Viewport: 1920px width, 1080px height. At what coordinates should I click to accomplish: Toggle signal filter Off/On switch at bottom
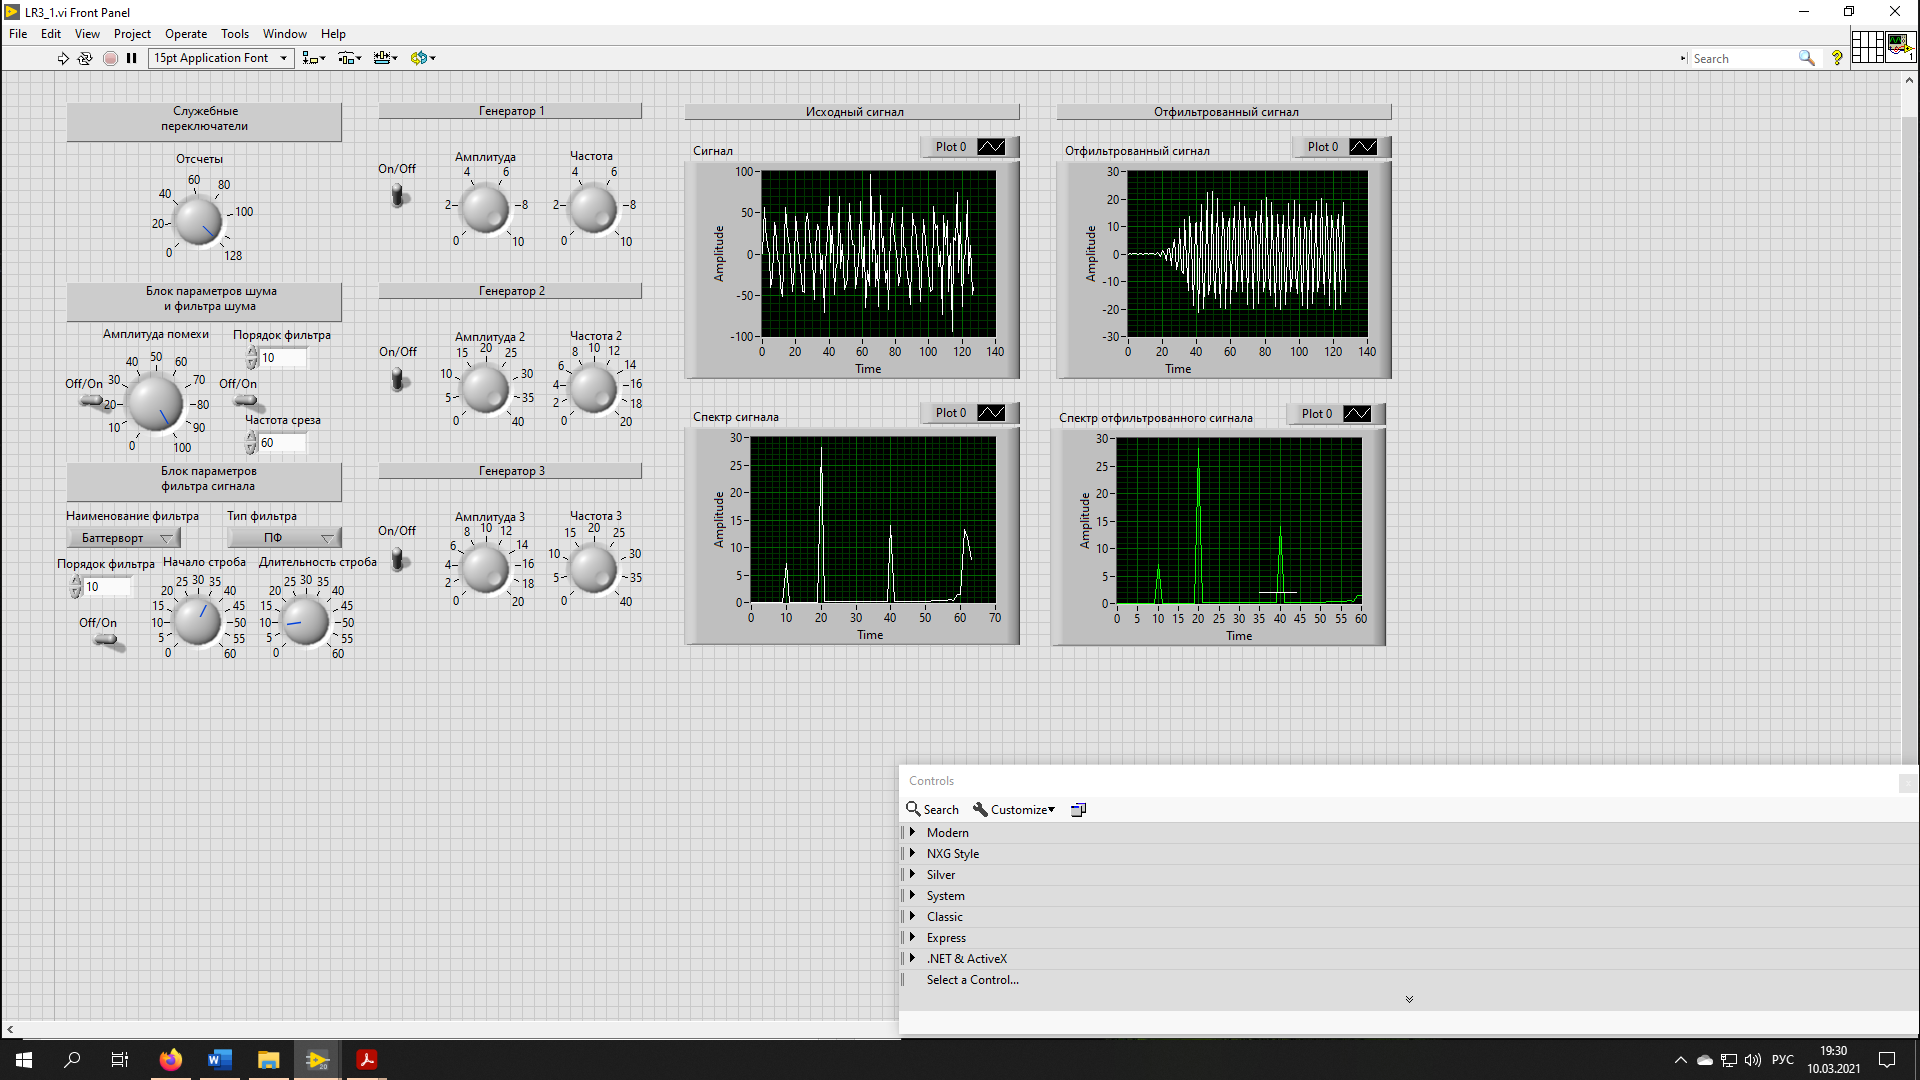coord(108,641)
